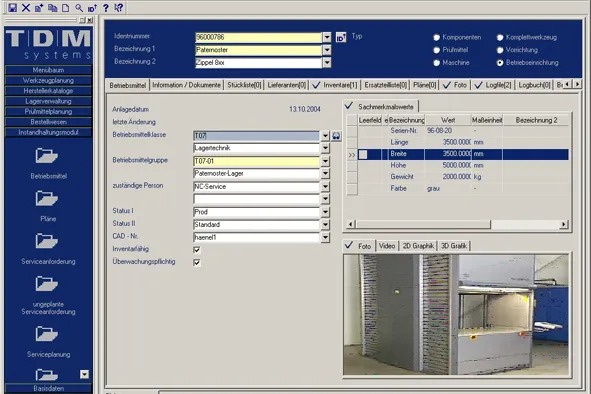Image resolution: width=591 pixels, height=394 pixels.
Task: Open the Bezeichnung 2 dropdown arrow
Action: pyautogui.click(x=327, y=63)
